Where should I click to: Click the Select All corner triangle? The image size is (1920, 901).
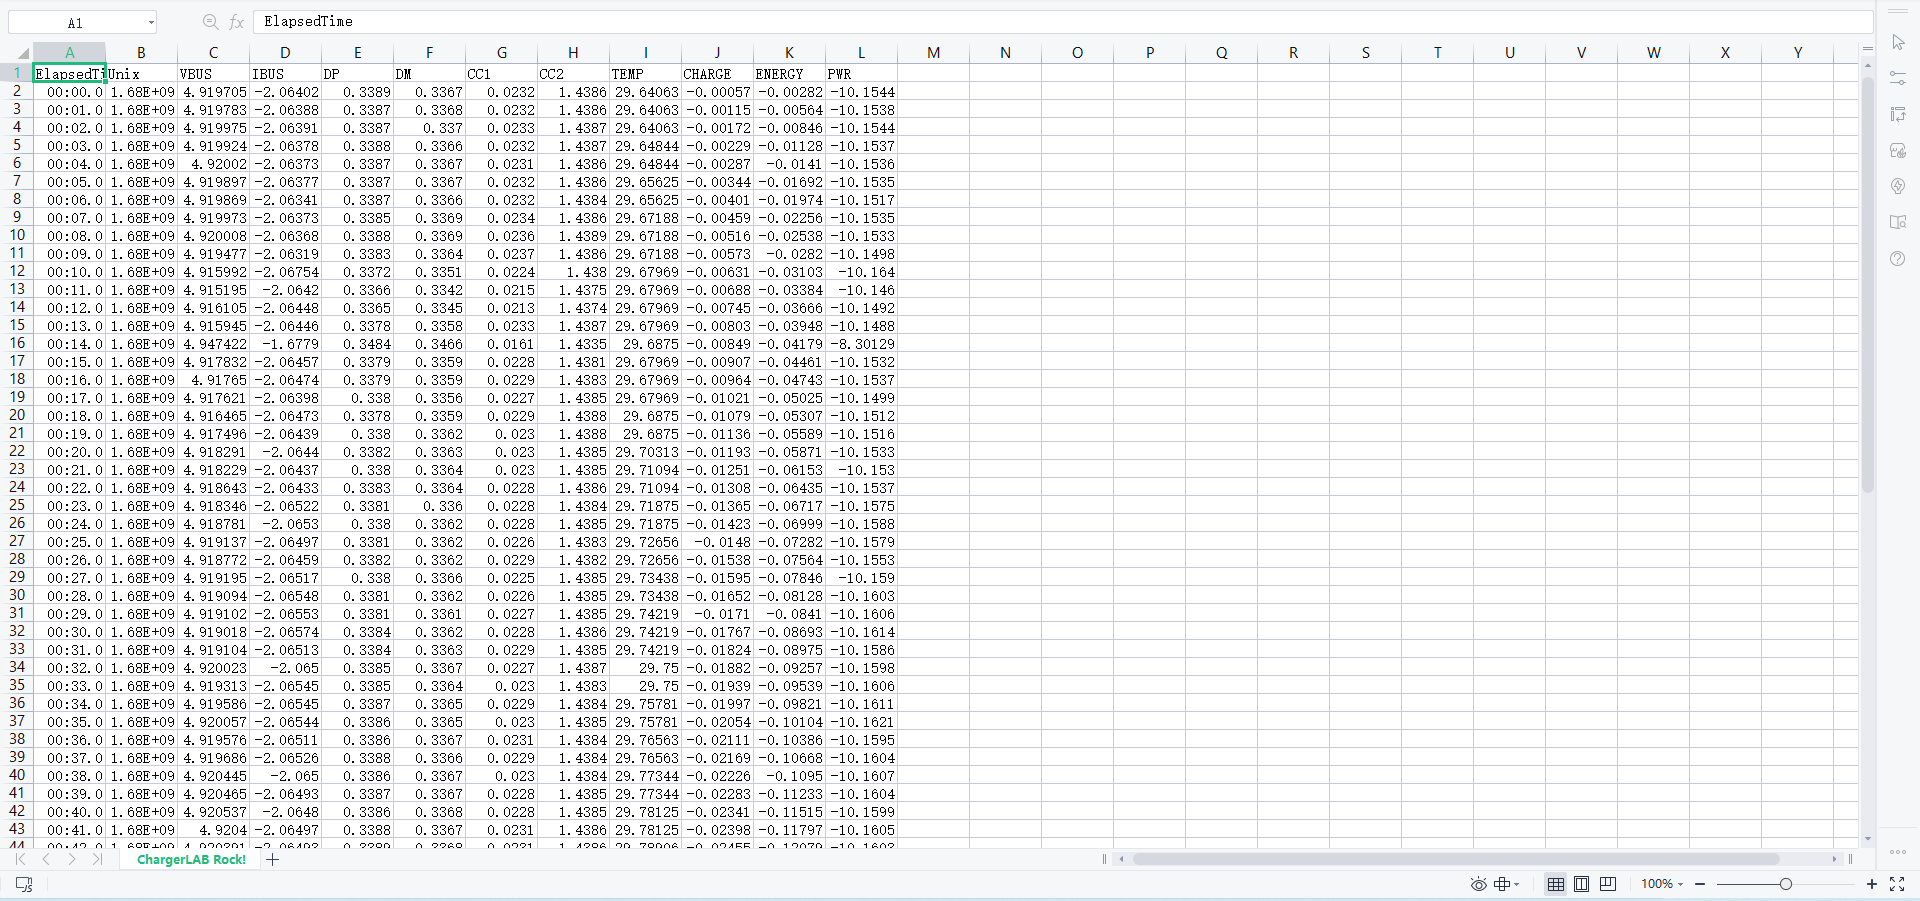pyautogui.click(x=22, y=53)
